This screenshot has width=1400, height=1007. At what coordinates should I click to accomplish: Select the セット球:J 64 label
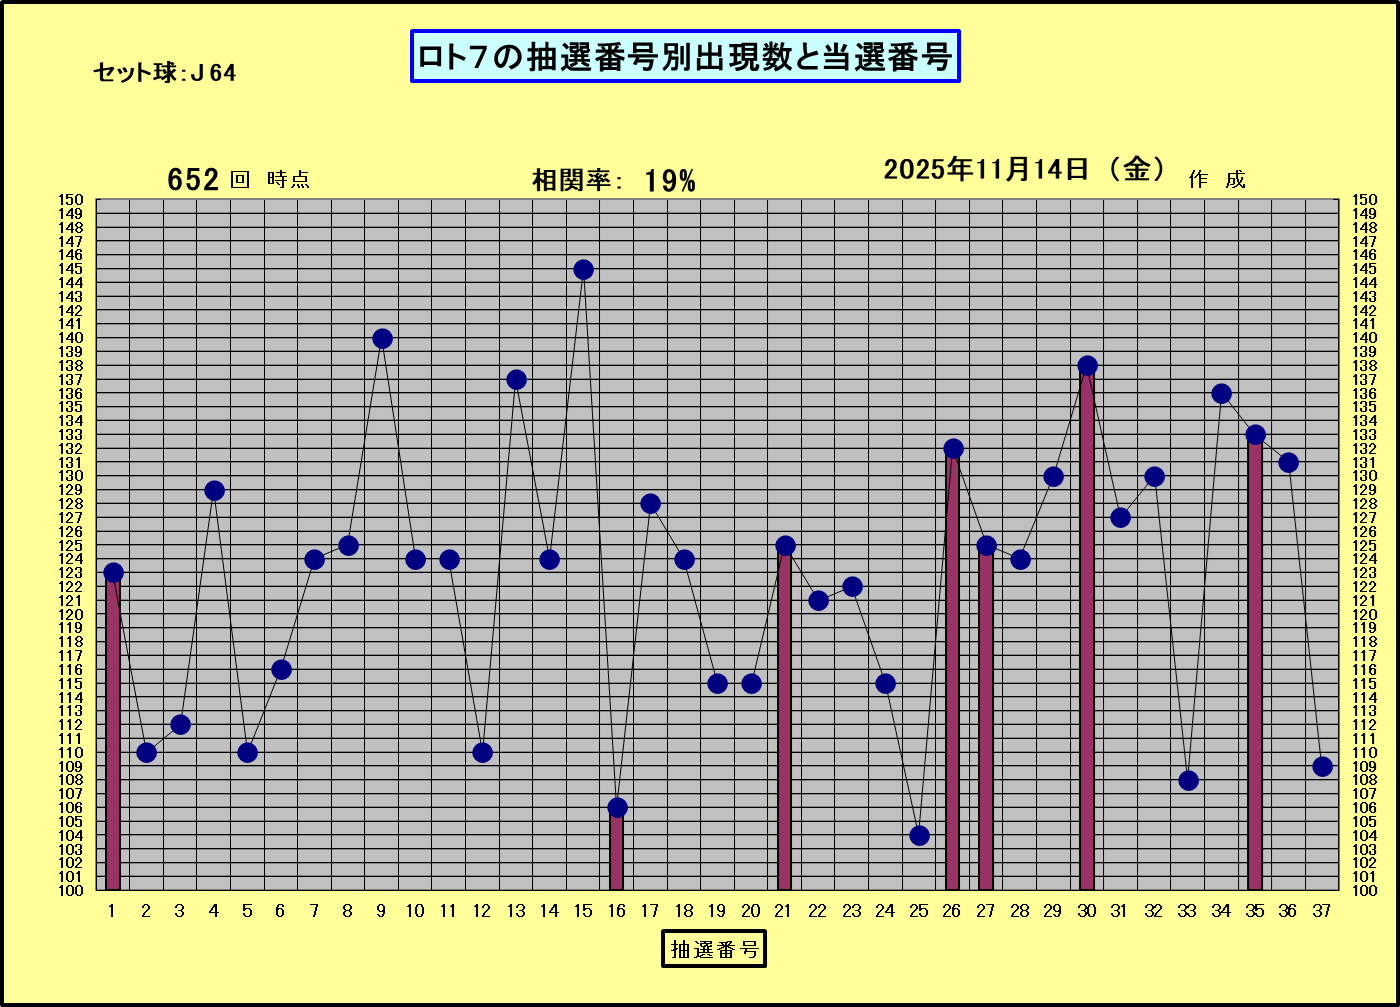click(165, 73)
